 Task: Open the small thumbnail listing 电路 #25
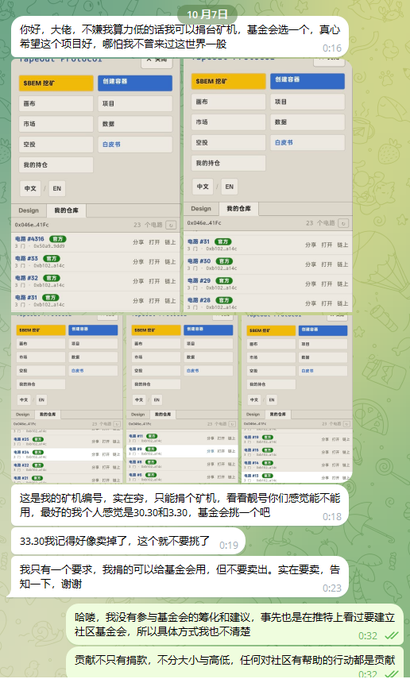(x=67, y=398)
